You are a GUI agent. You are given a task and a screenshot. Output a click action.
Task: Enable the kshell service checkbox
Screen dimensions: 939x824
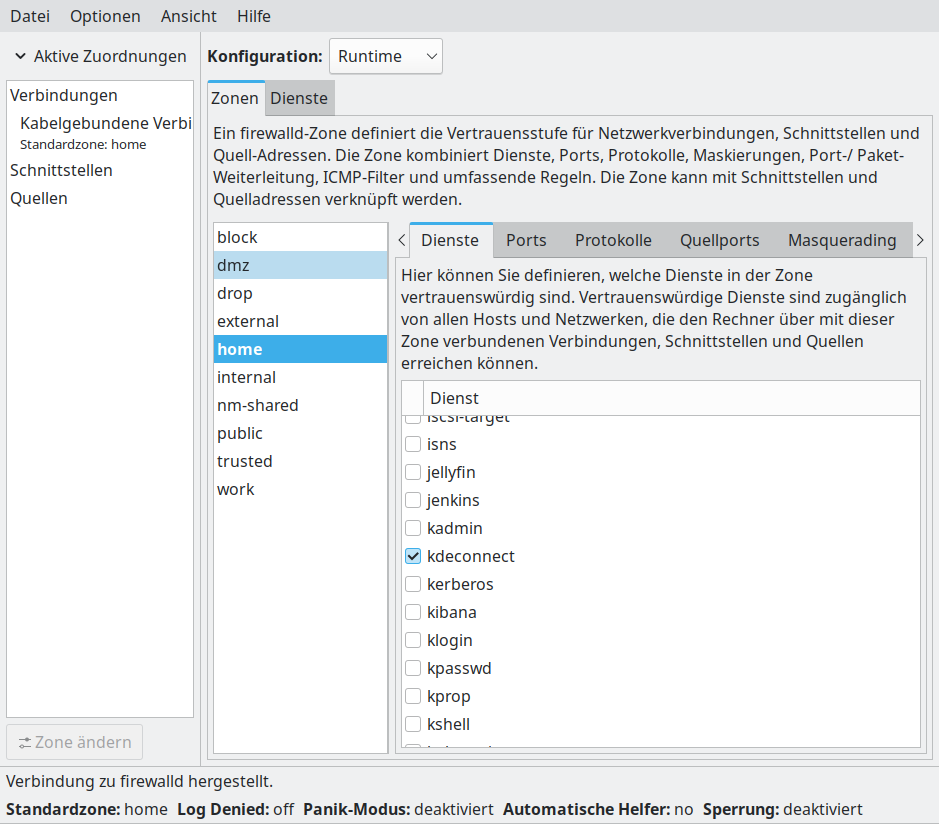pyautogui.click(x=413, y=724)
